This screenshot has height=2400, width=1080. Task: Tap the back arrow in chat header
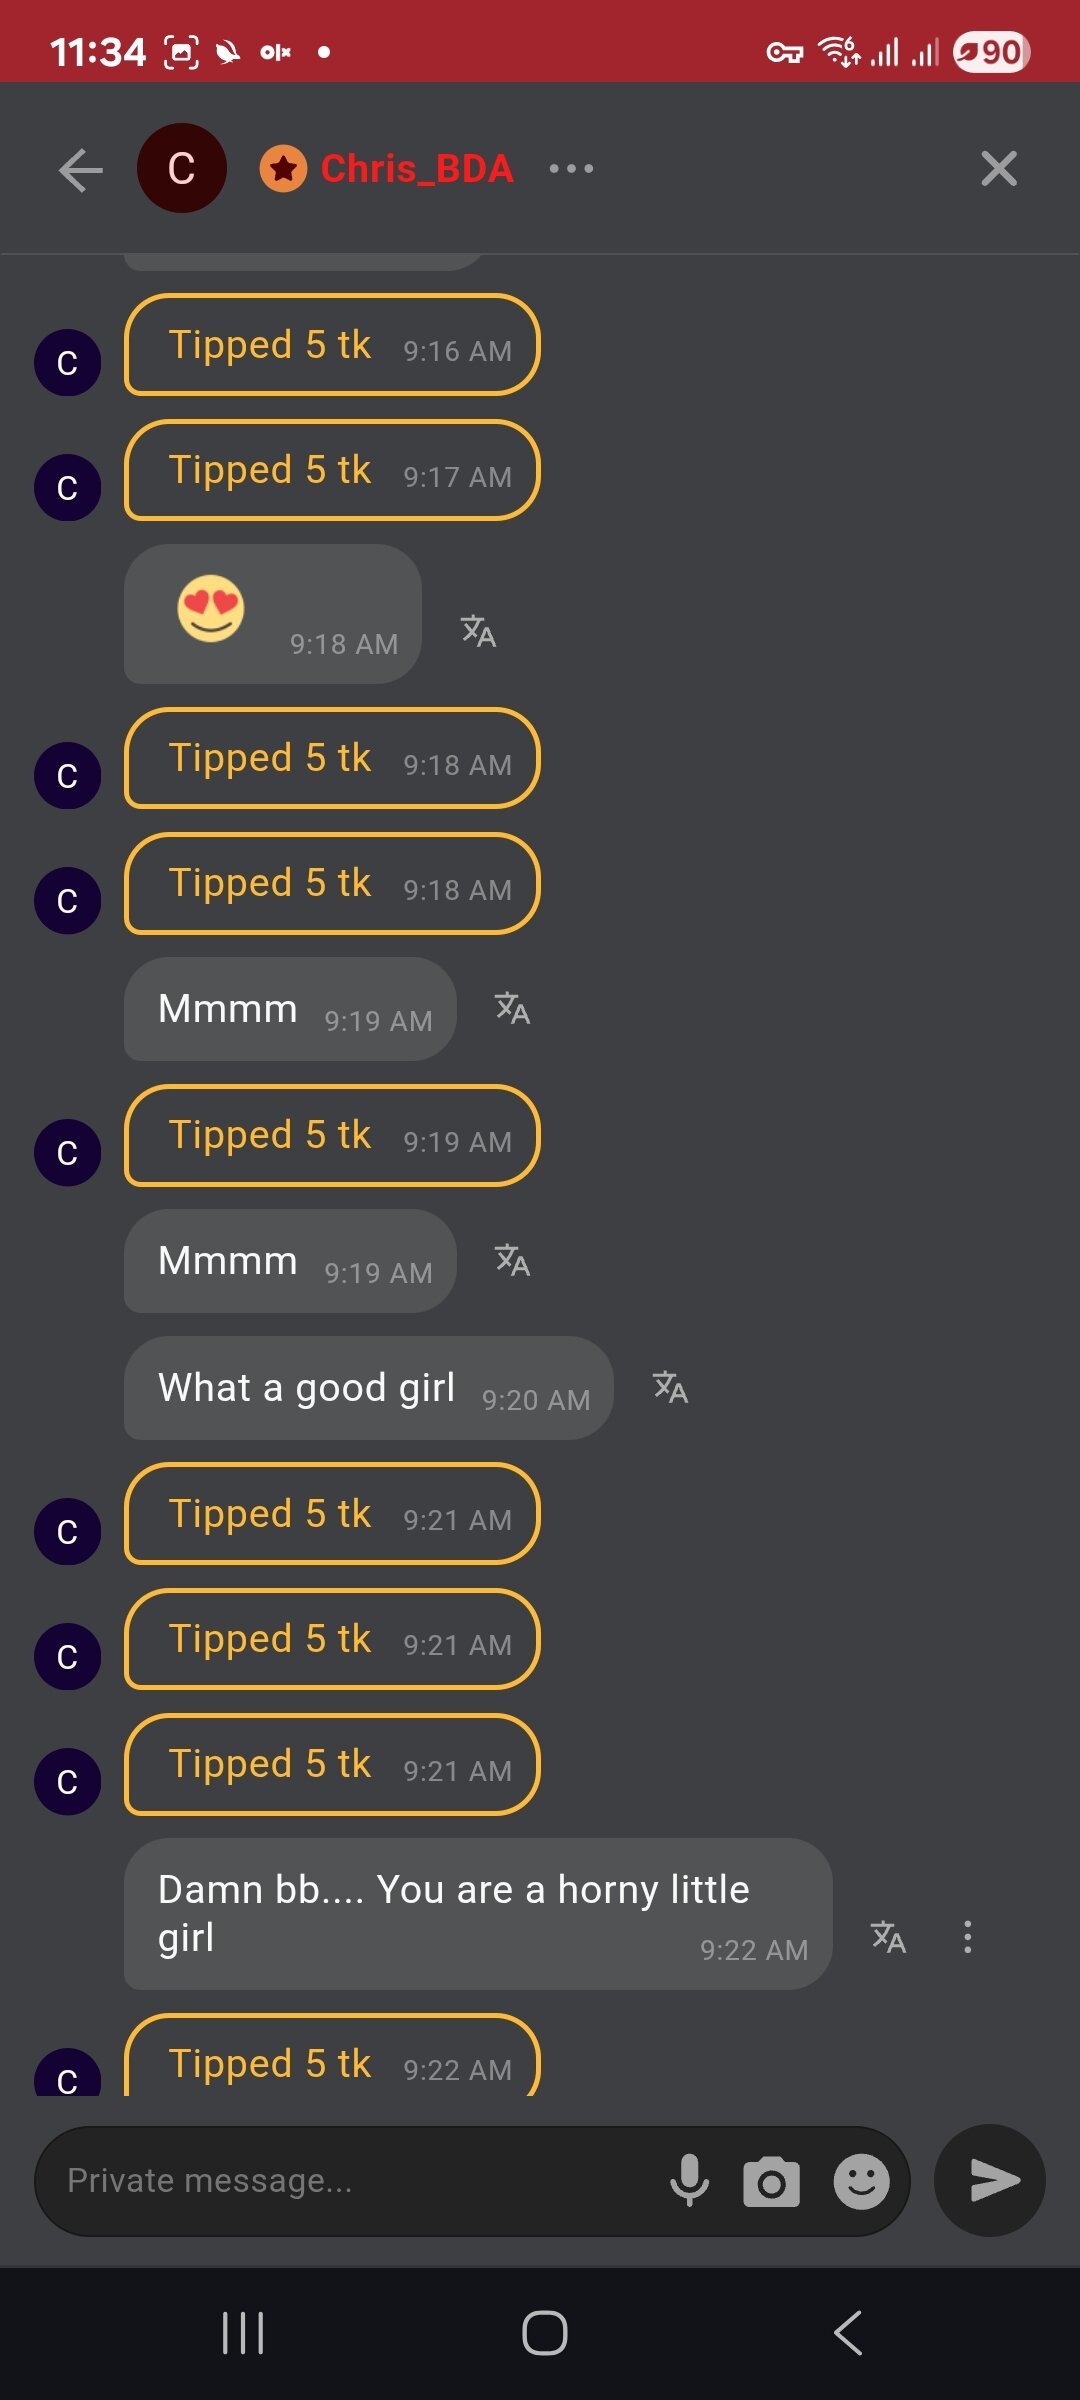(x=81, y=169)
